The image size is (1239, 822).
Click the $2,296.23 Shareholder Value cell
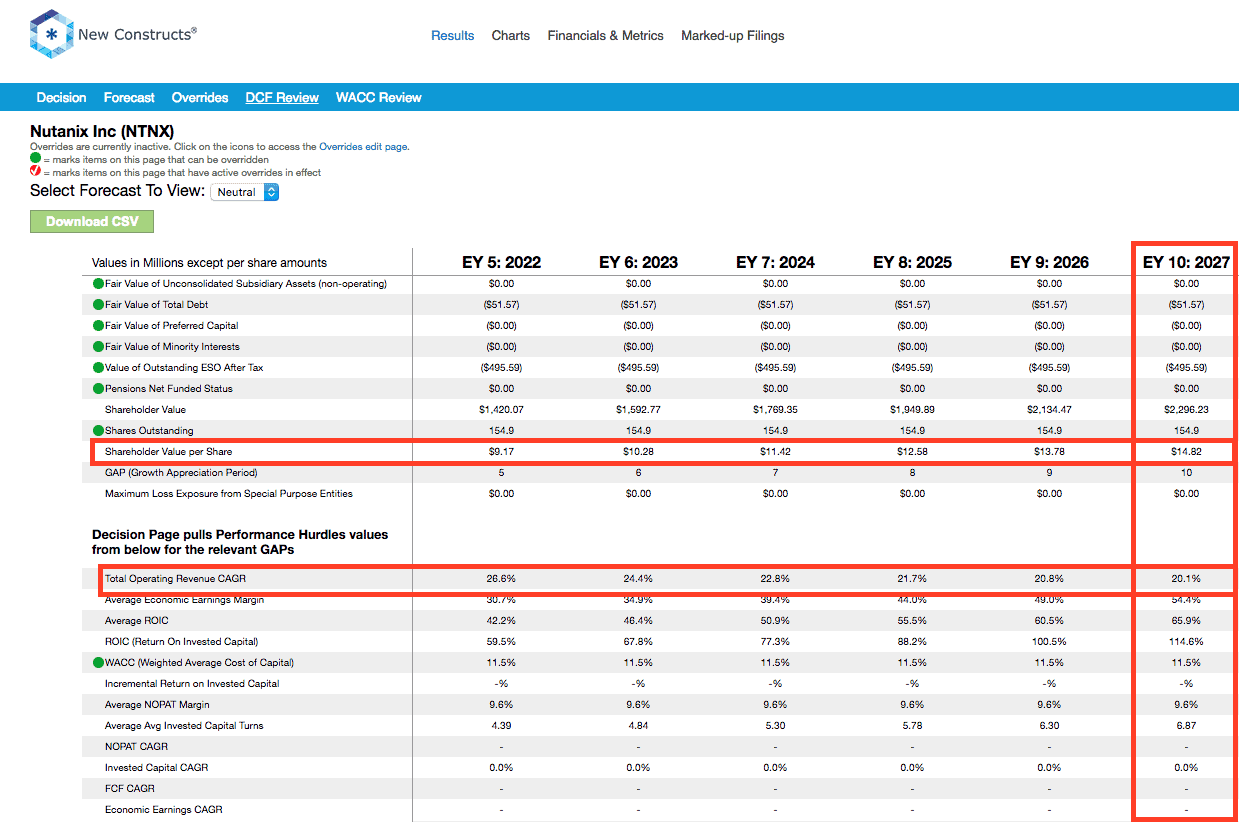pos(1186,410)
